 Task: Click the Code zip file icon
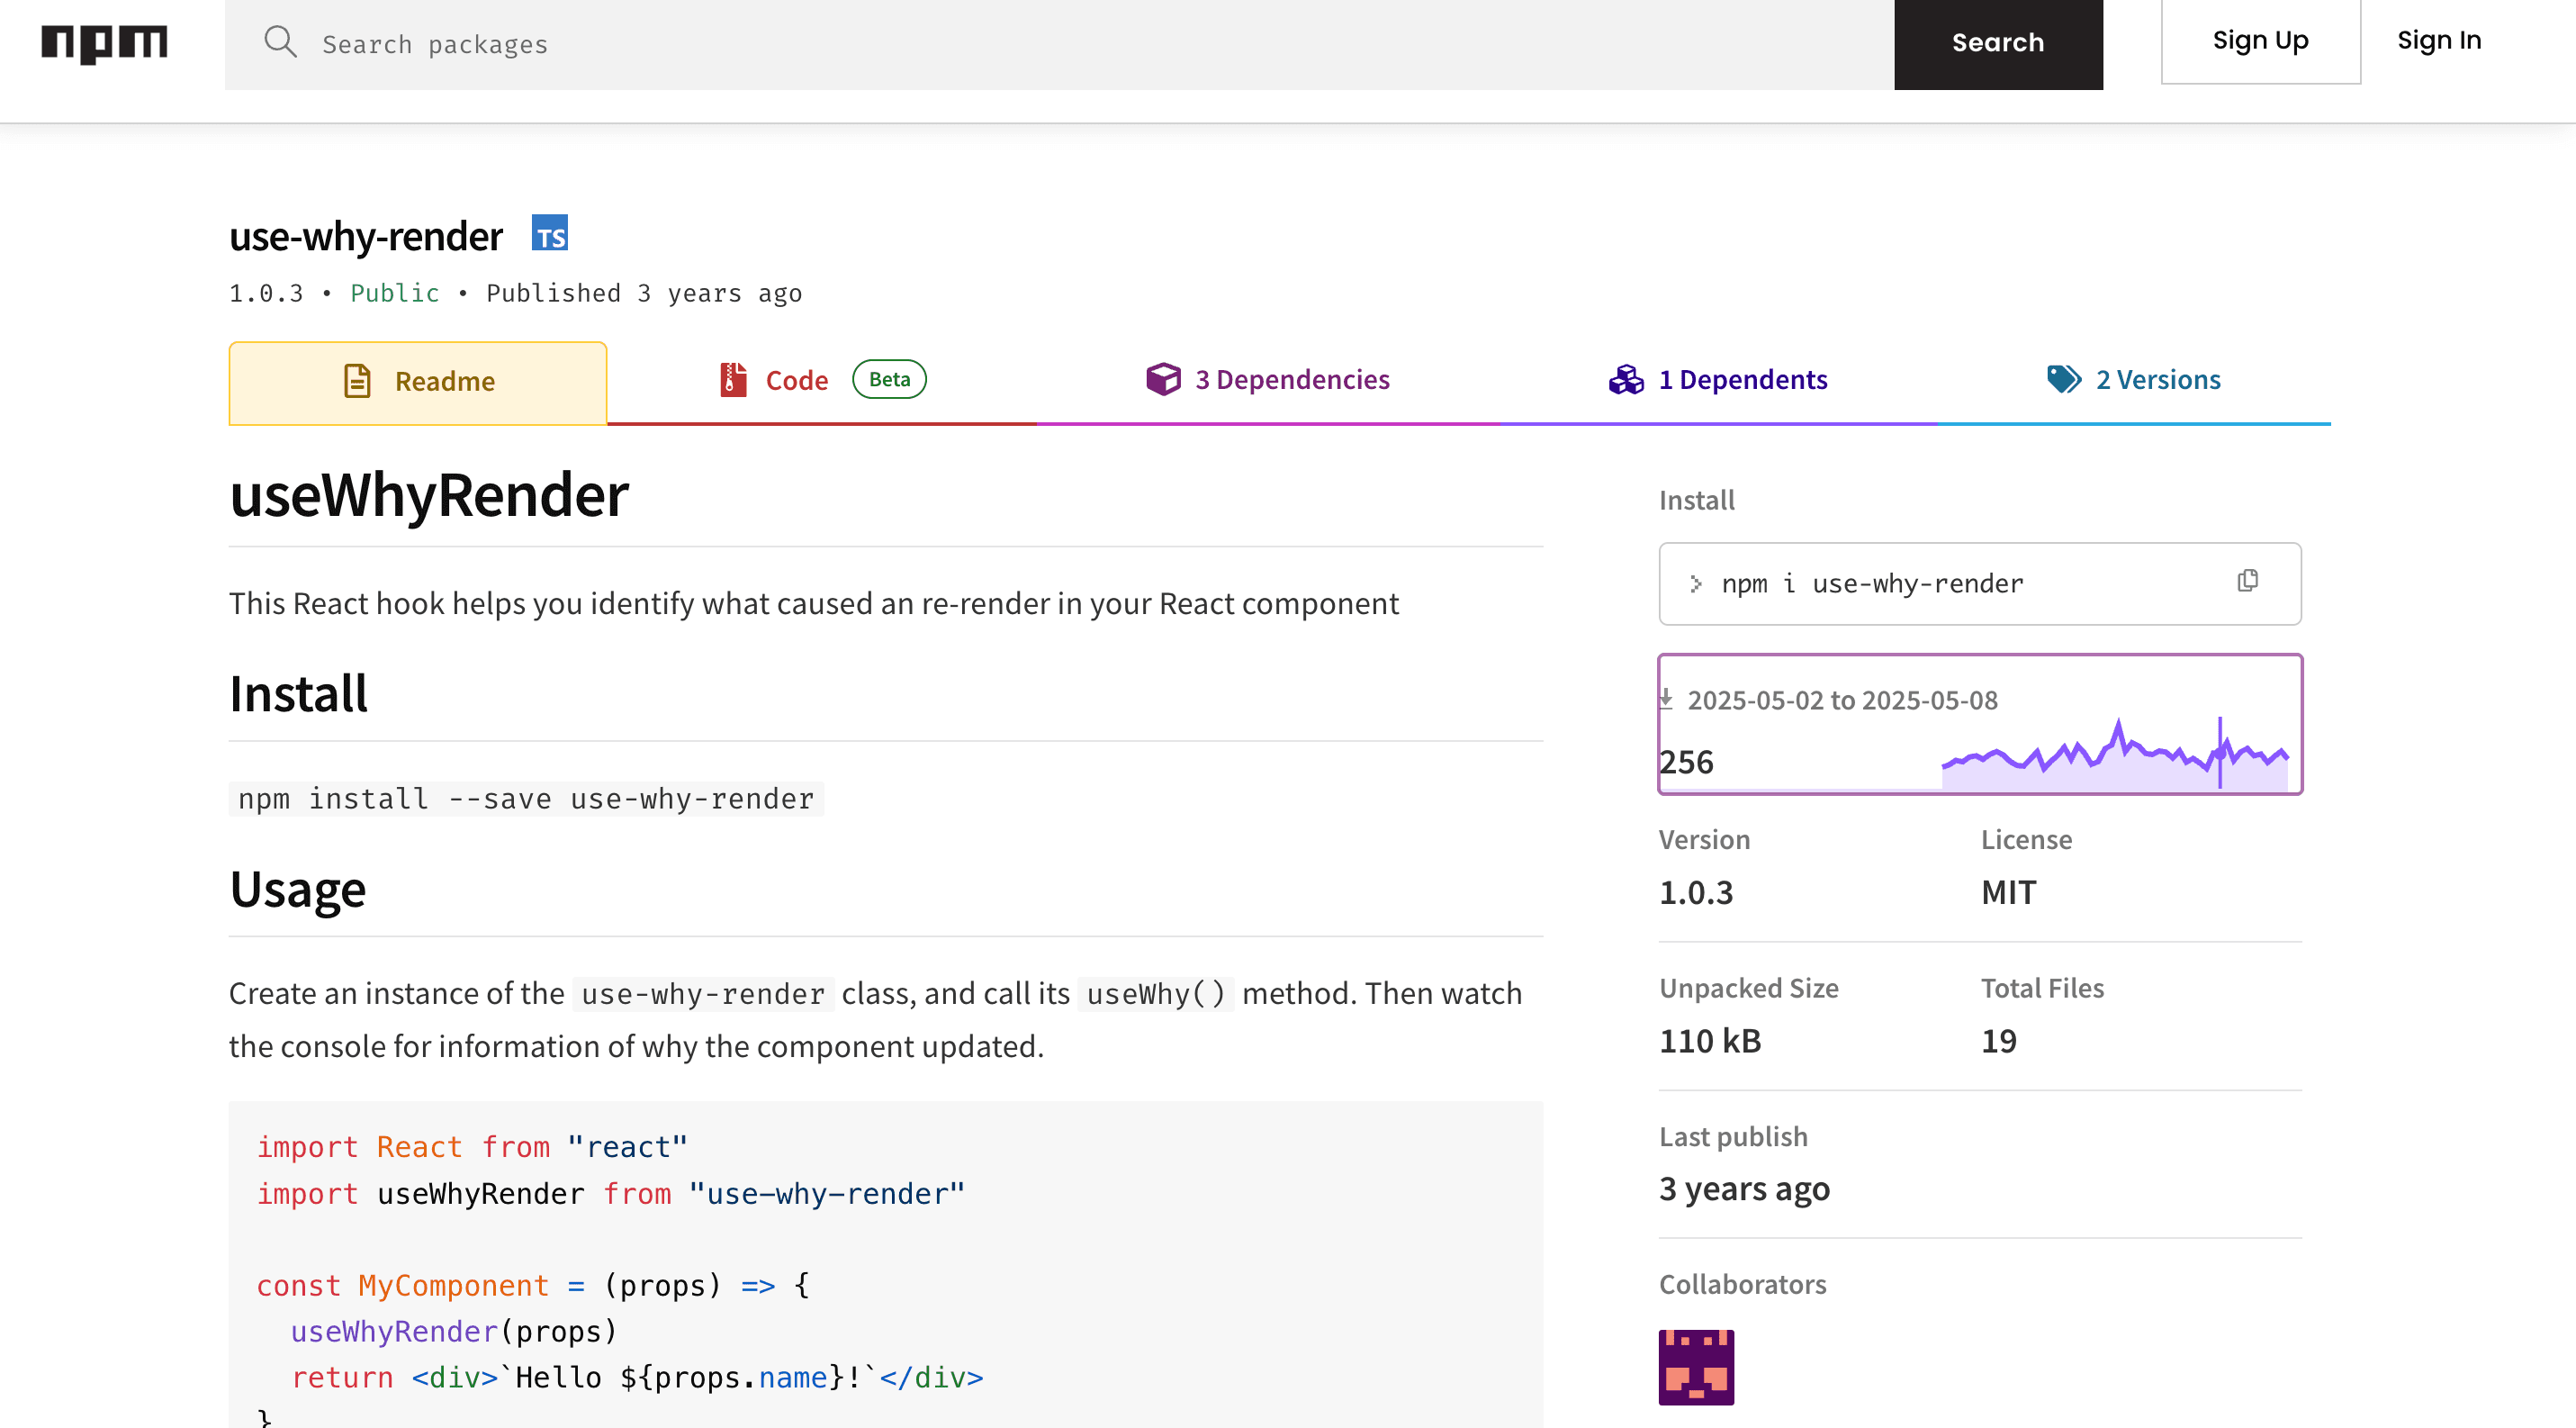click(733, 380)
